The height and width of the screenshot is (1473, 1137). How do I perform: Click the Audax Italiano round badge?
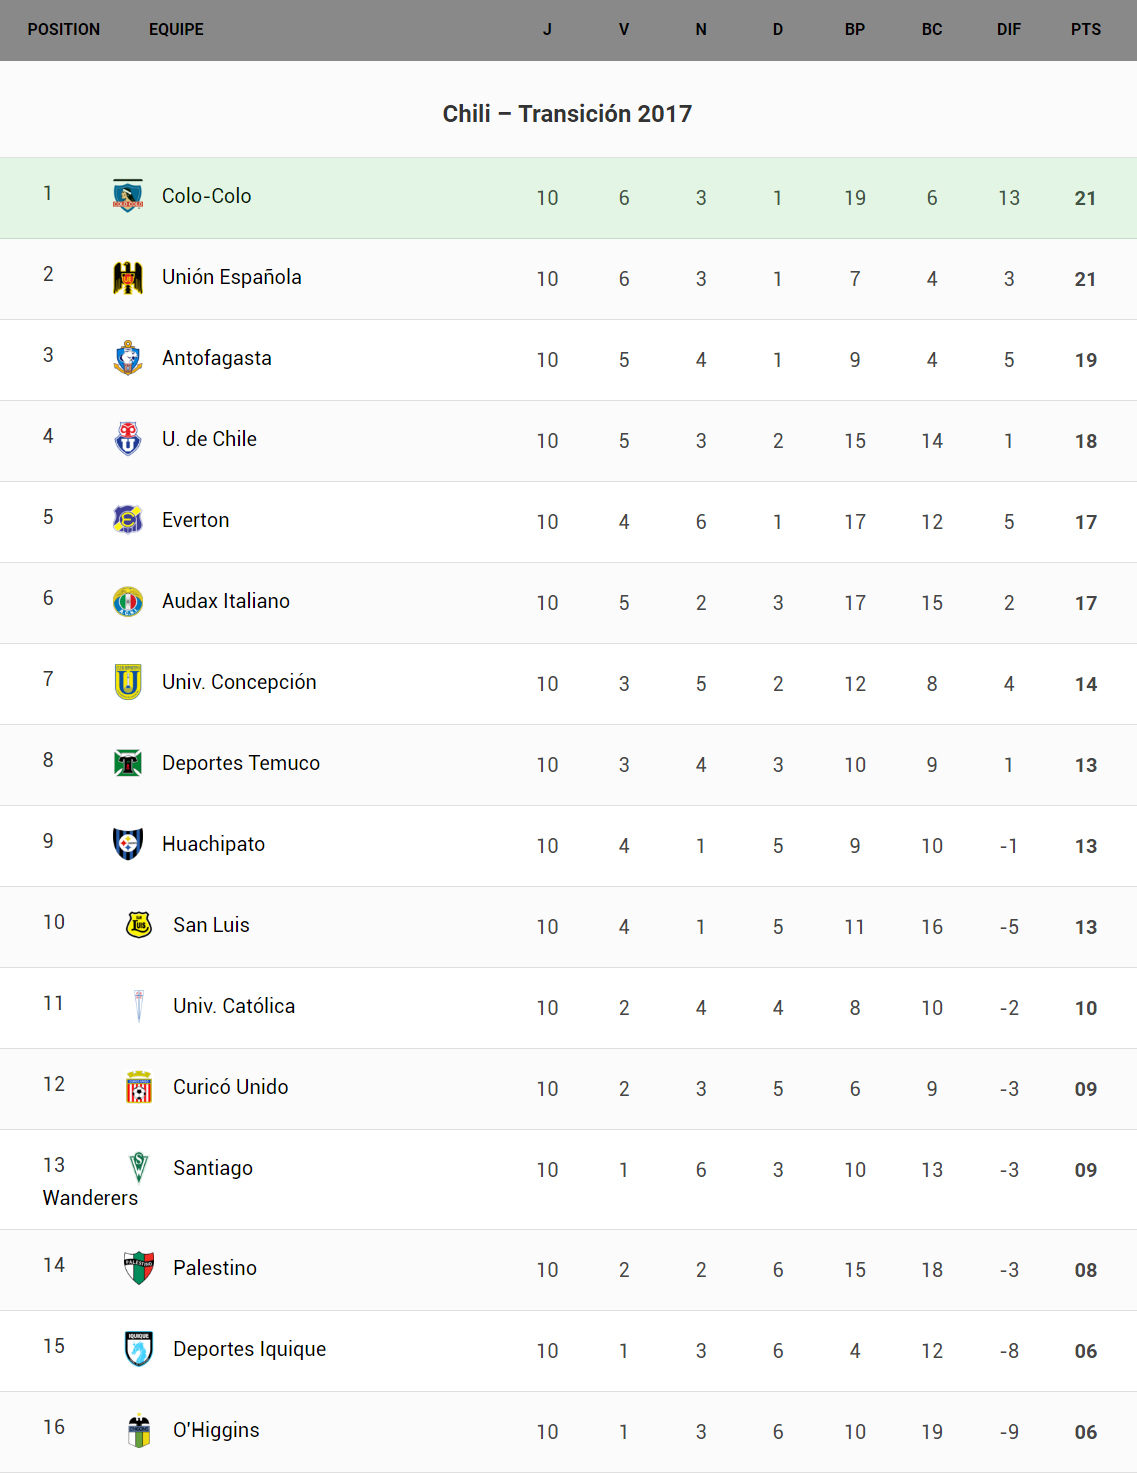coord(128,601)
